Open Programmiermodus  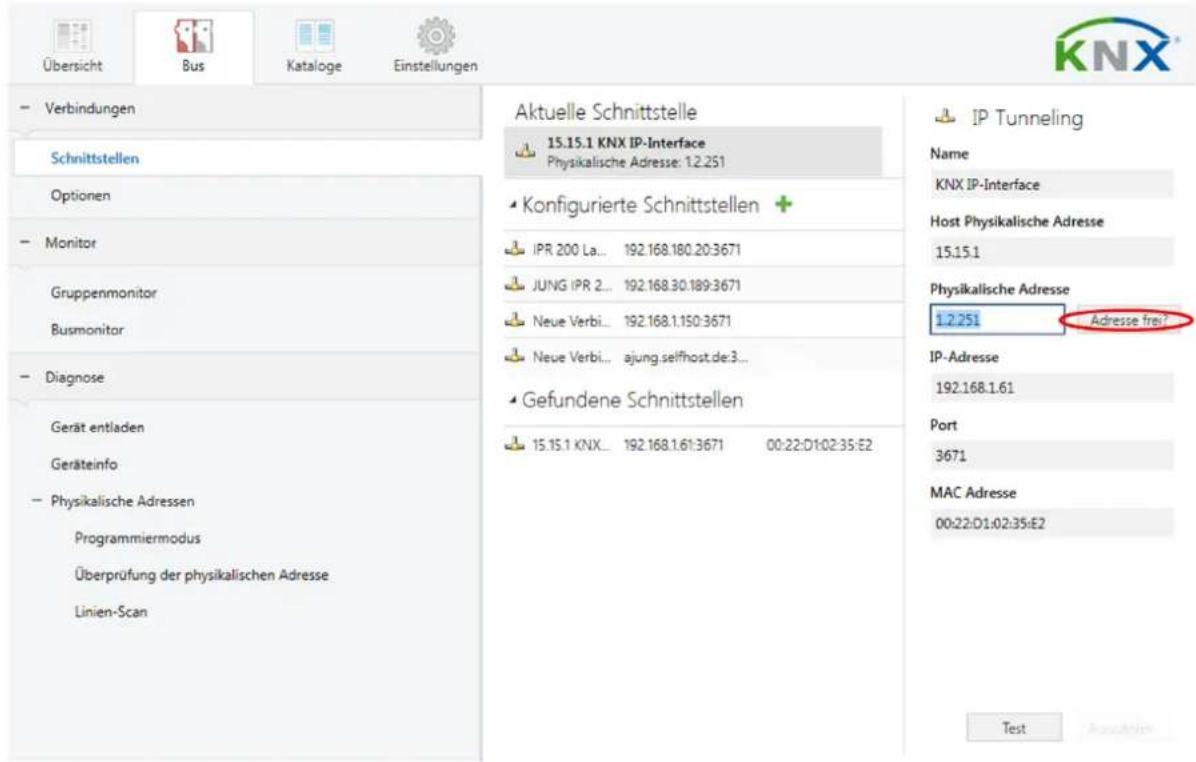(137, 538)
